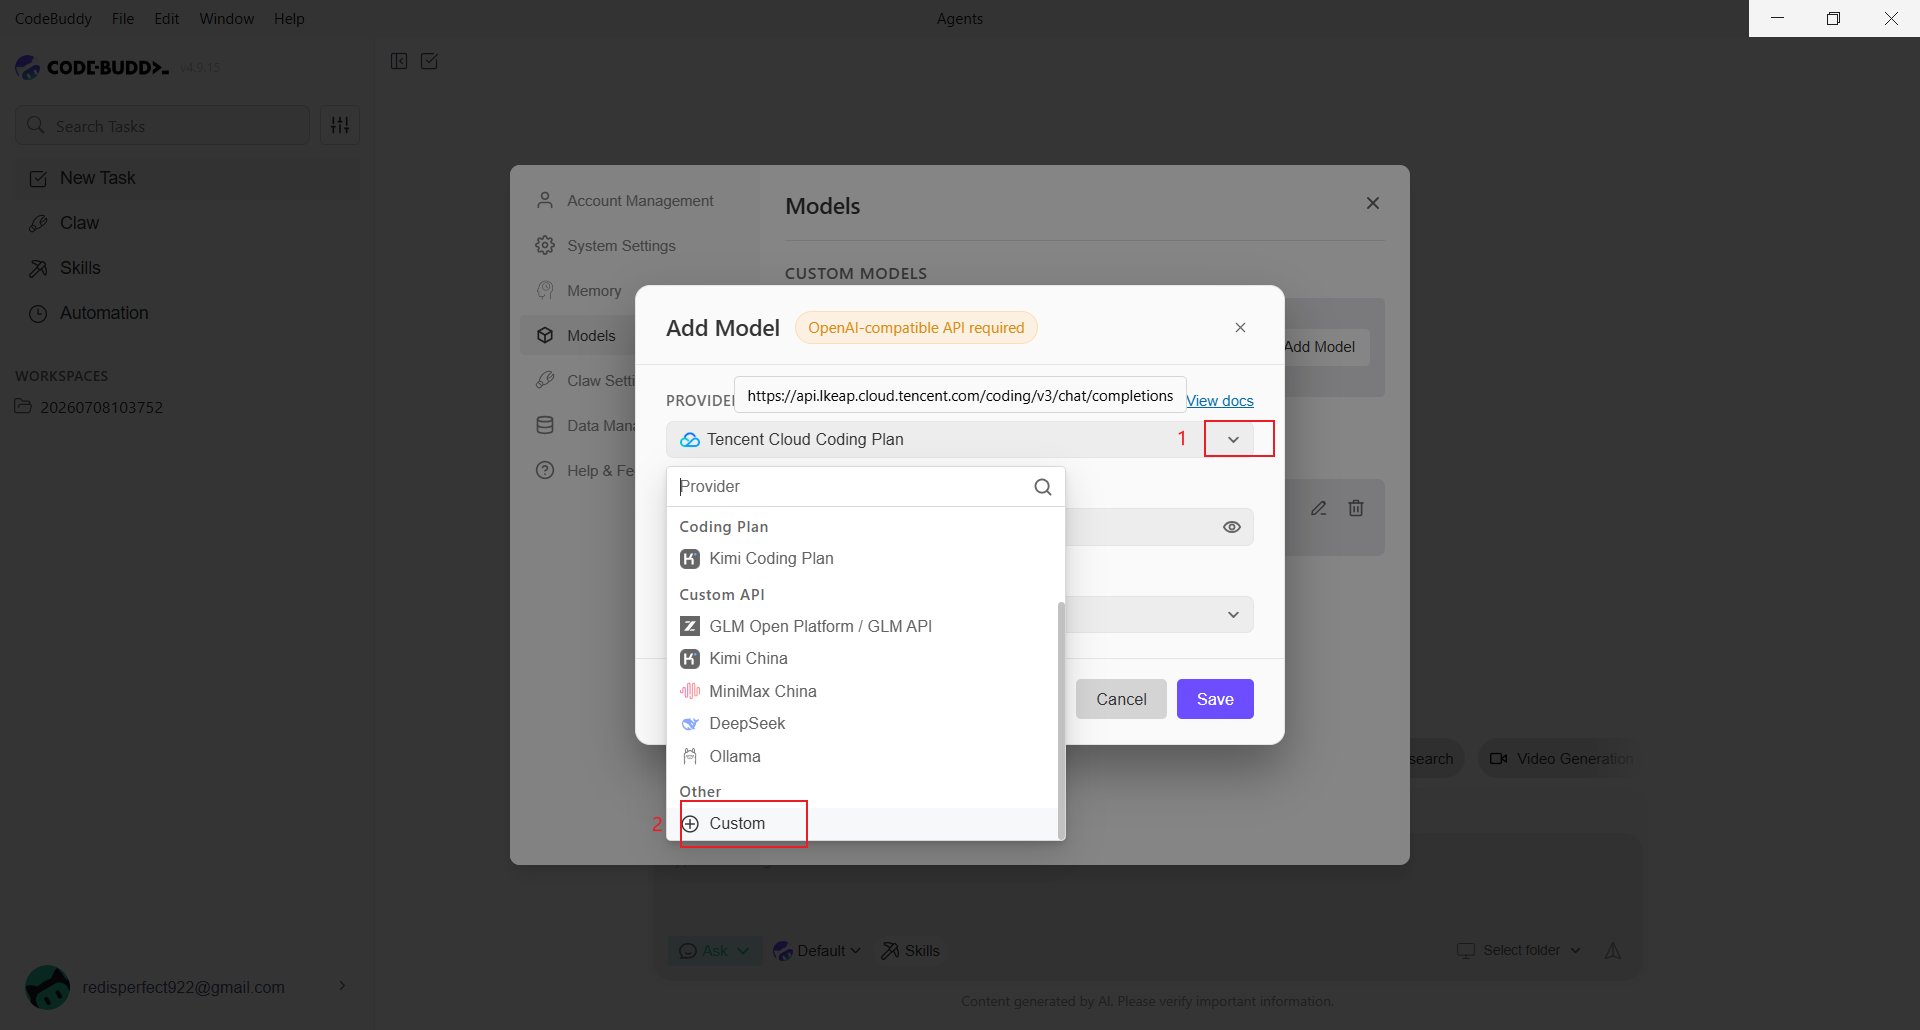Open the View docs link
Viewport: 1920px width, 1030px height.
1219,401
